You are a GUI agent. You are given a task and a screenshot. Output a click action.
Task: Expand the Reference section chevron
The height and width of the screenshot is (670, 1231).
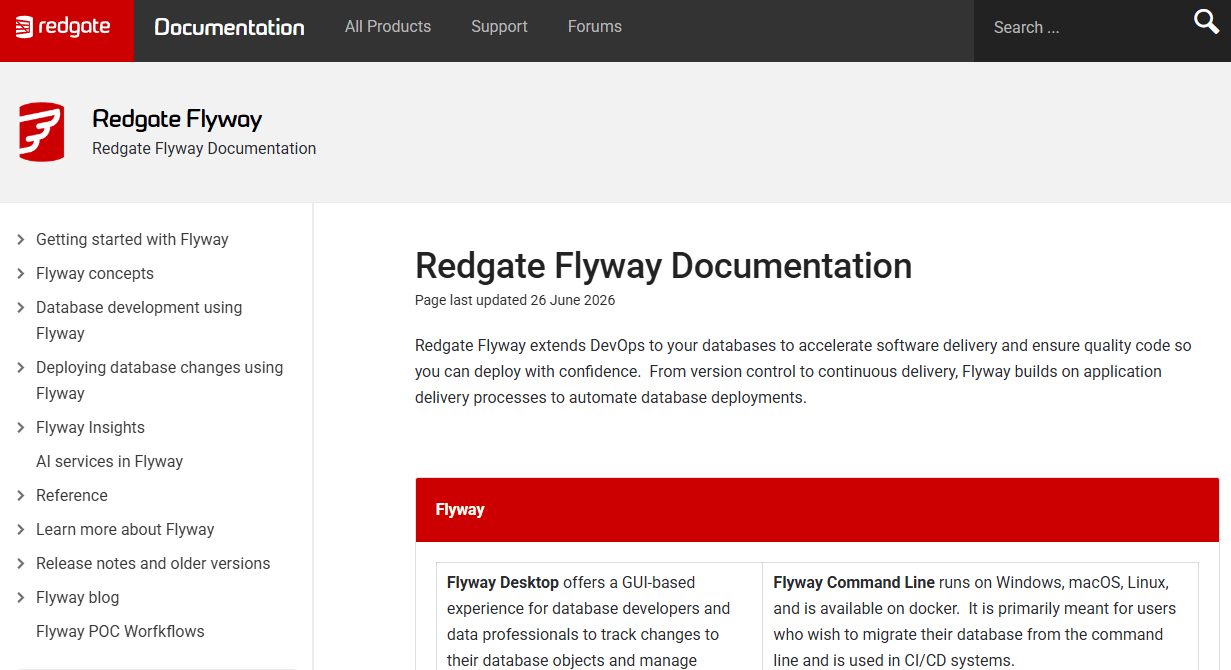pyautogui.click(x=21, y=496)
